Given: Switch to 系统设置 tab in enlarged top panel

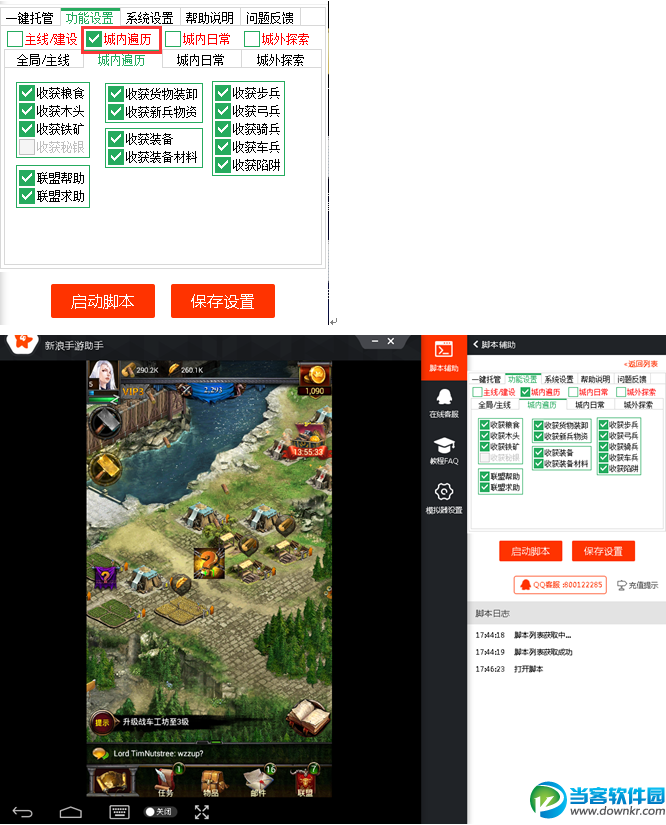Looking at the screenshot, I should tap(149, 18).
